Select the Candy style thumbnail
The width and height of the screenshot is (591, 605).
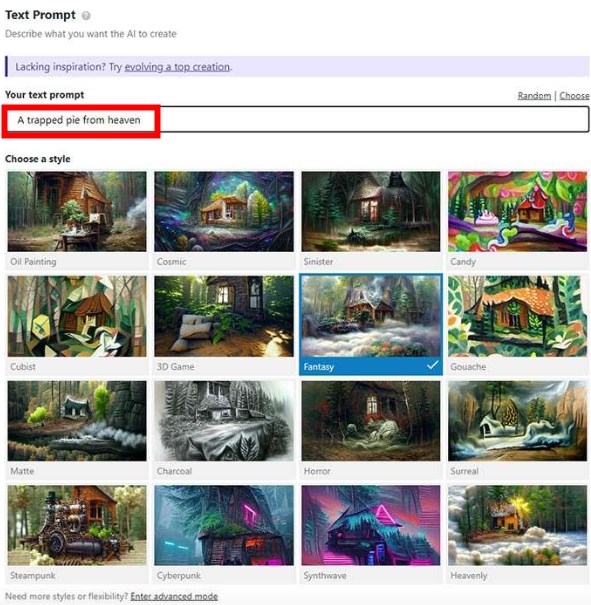[x=517, y=211]
